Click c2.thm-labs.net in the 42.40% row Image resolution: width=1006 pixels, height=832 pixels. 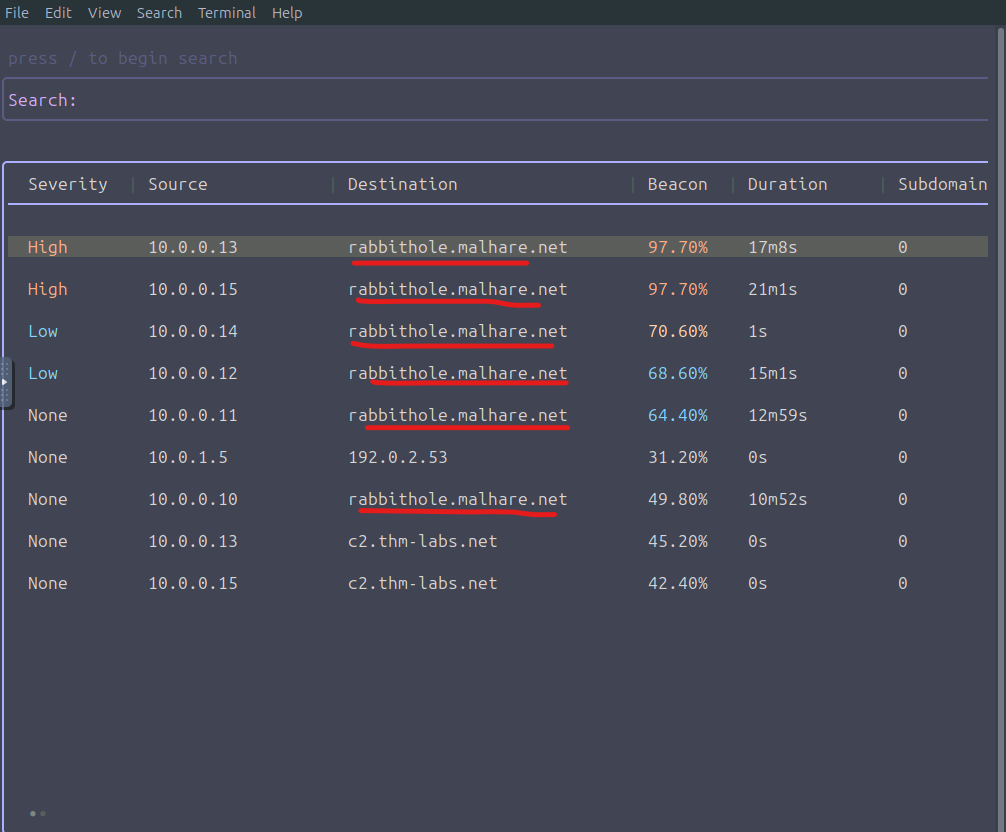(x=422, y=583)
